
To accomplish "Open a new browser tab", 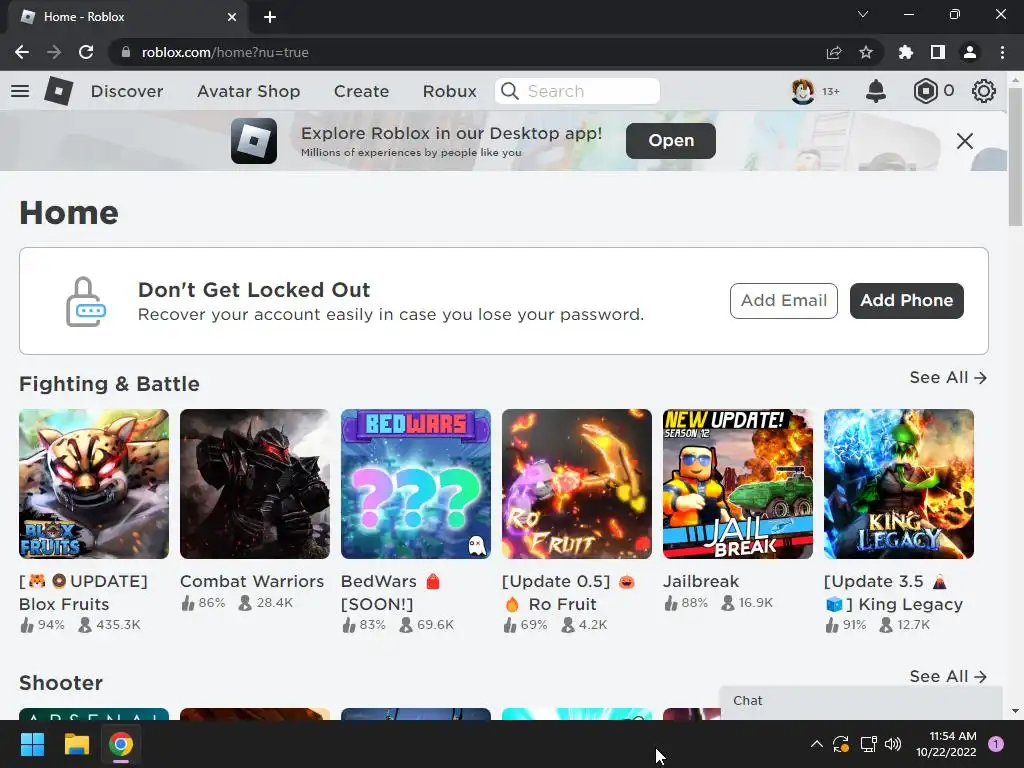I will (270, 17).
